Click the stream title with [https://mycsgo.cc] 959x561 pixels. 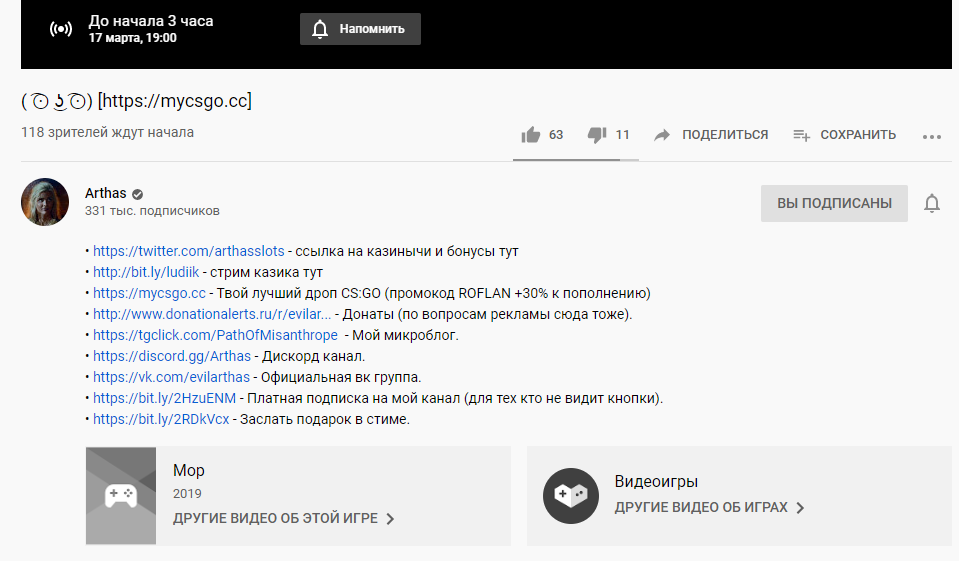(x=136, y=100)
